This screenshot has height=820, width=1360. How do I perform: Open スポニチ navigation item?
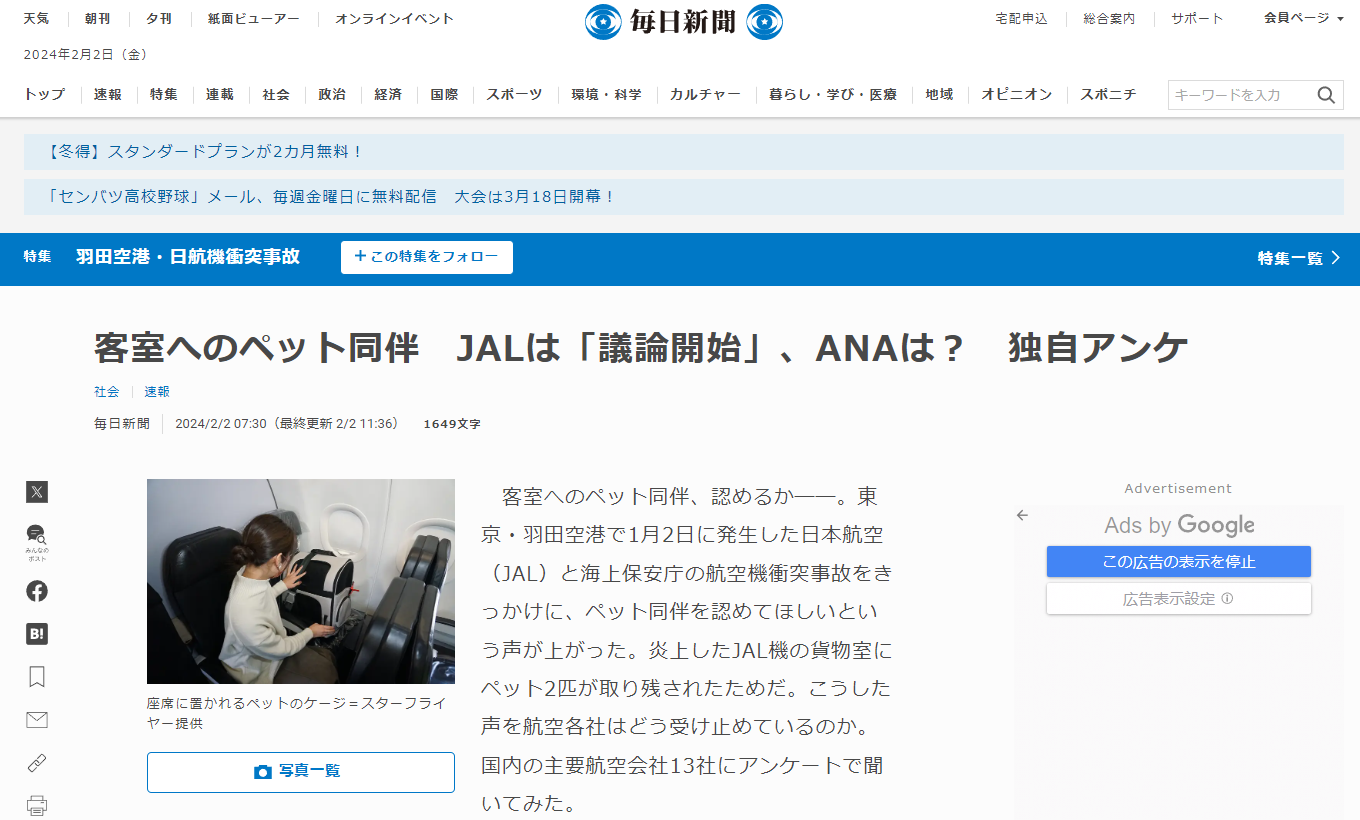[x=1108, y=94]
